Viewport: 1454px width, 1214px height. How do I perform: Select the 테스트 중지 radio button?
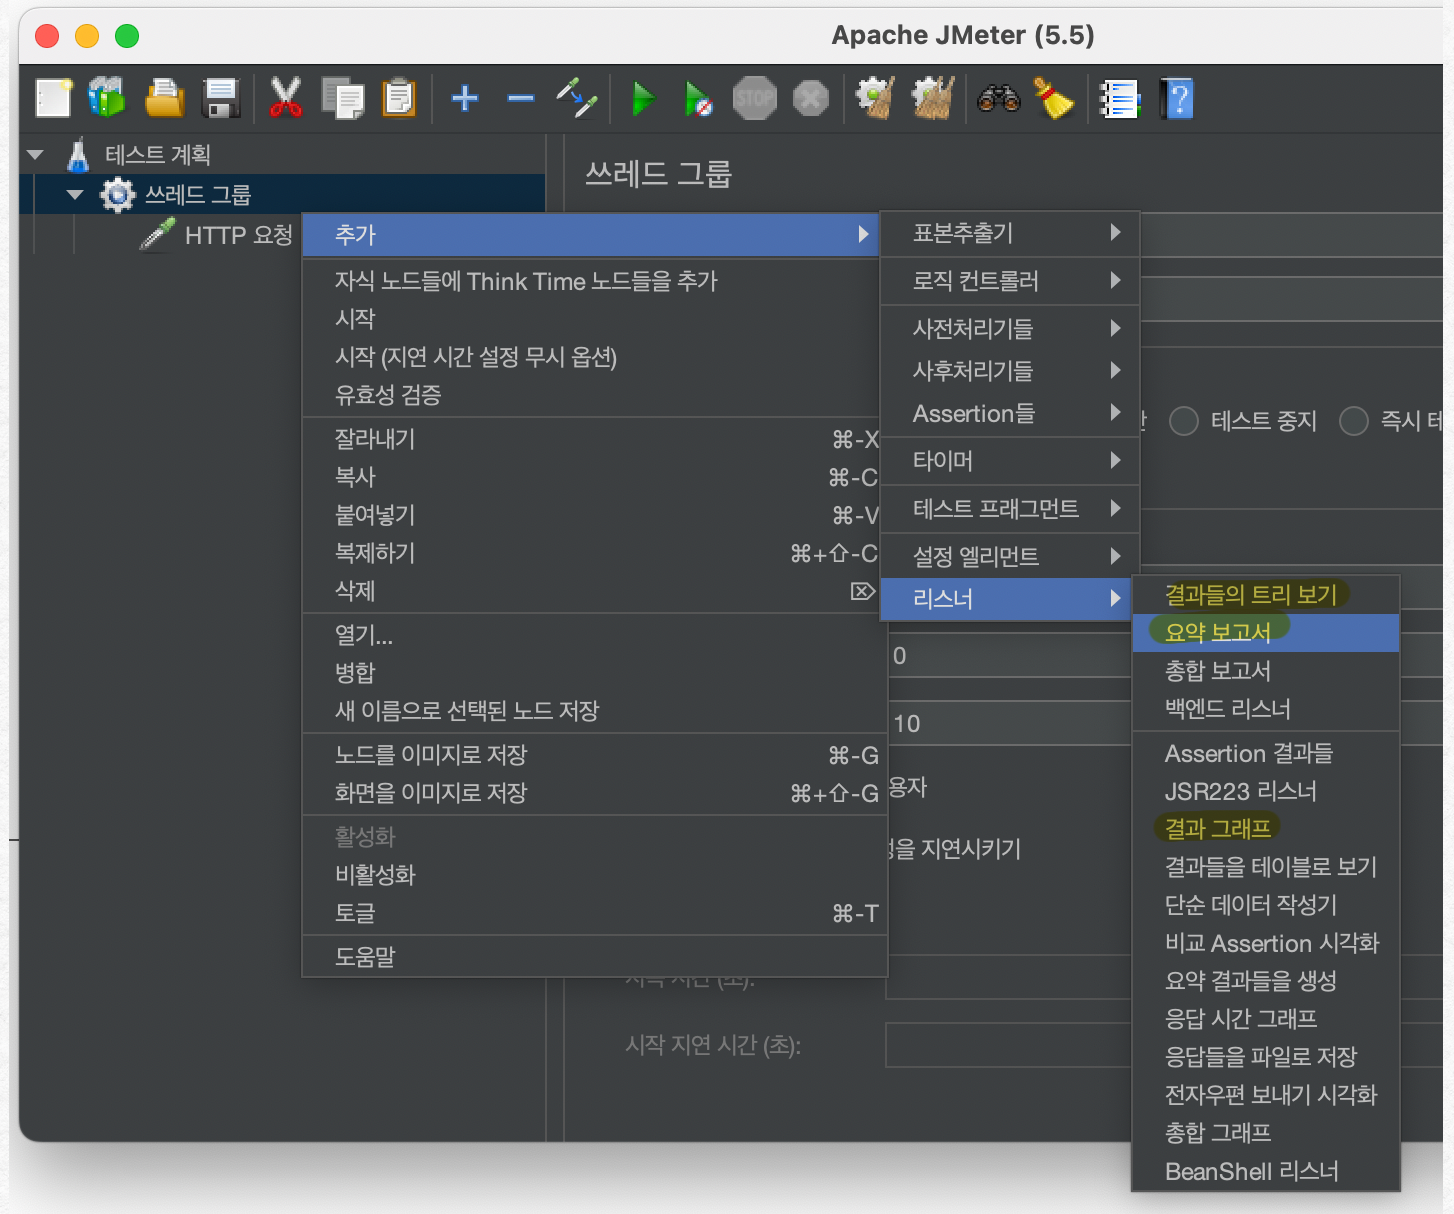1184,421
